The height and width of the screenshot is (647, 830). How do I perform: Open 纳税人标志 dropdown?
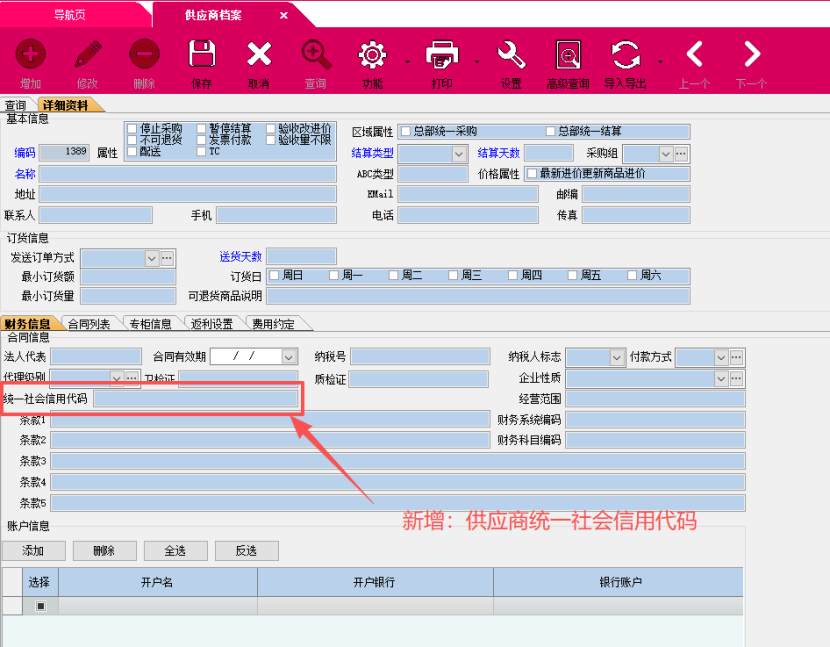click(x=617, y=358)
